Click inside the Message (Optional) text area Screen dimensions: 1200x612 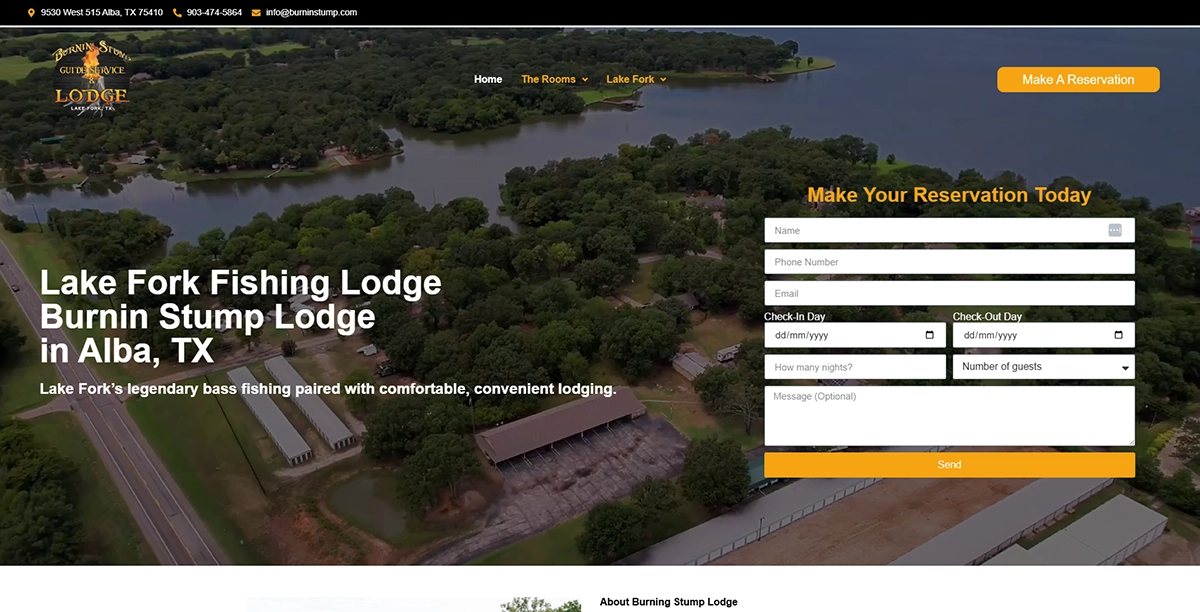tap(950, 416)
